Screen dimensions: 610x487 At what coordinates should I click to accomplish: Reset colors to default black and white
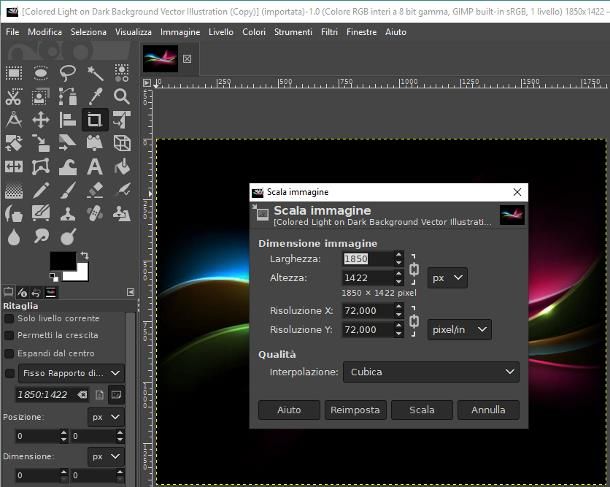coord(54,277)
